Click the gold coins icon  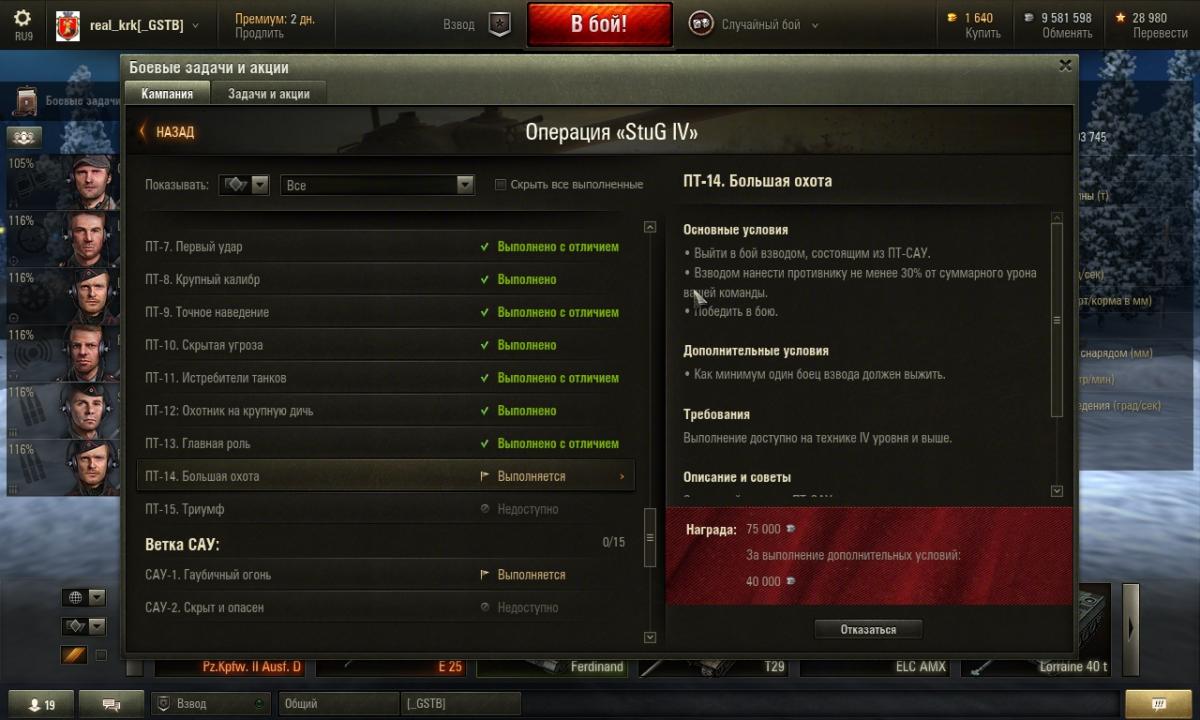pyautogui.click(x=951, y=17)
